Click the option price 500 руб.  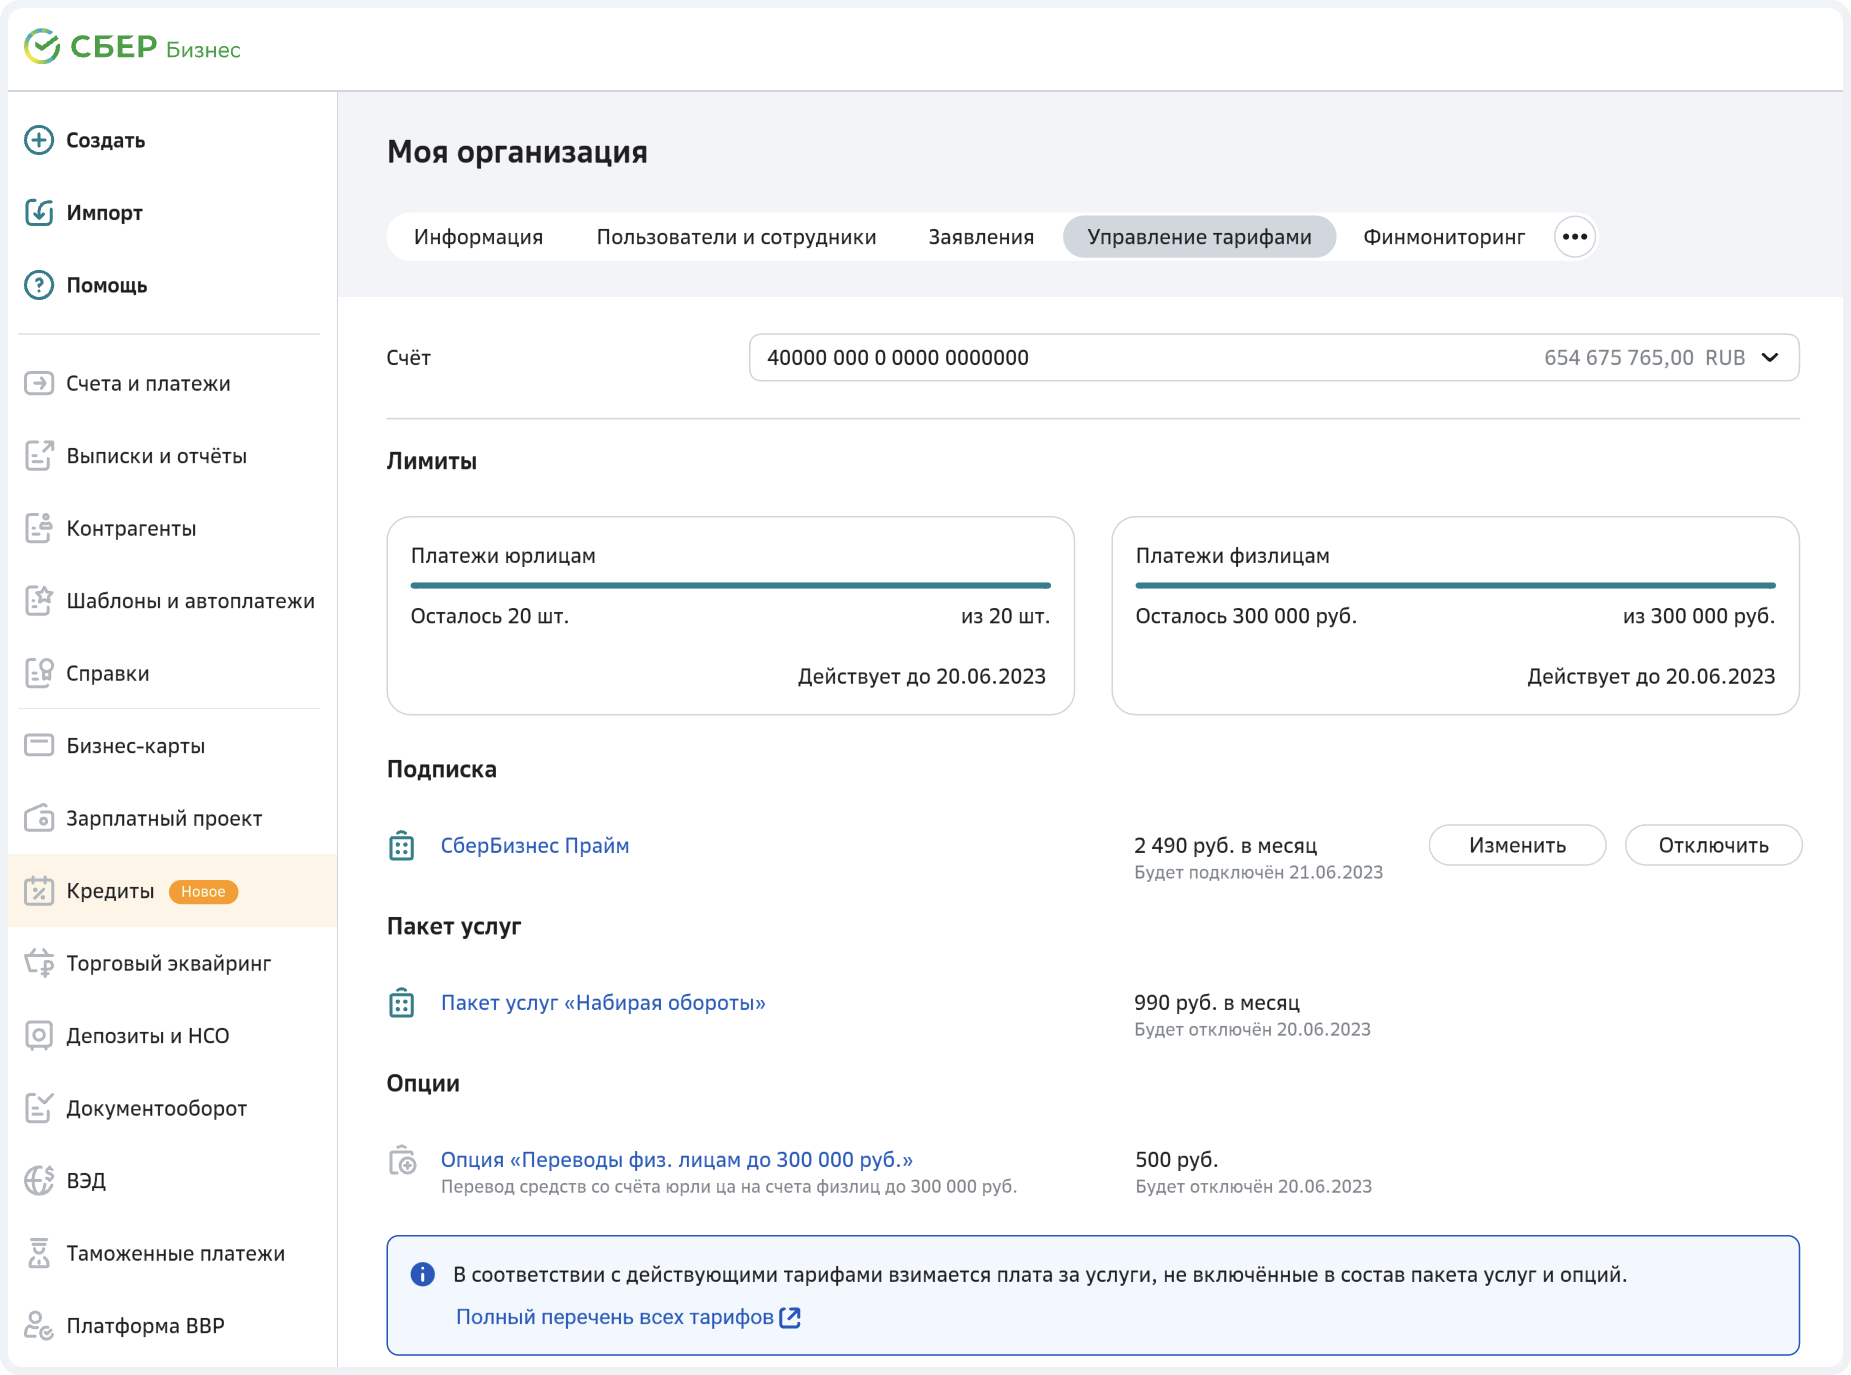[1177, 1160]
